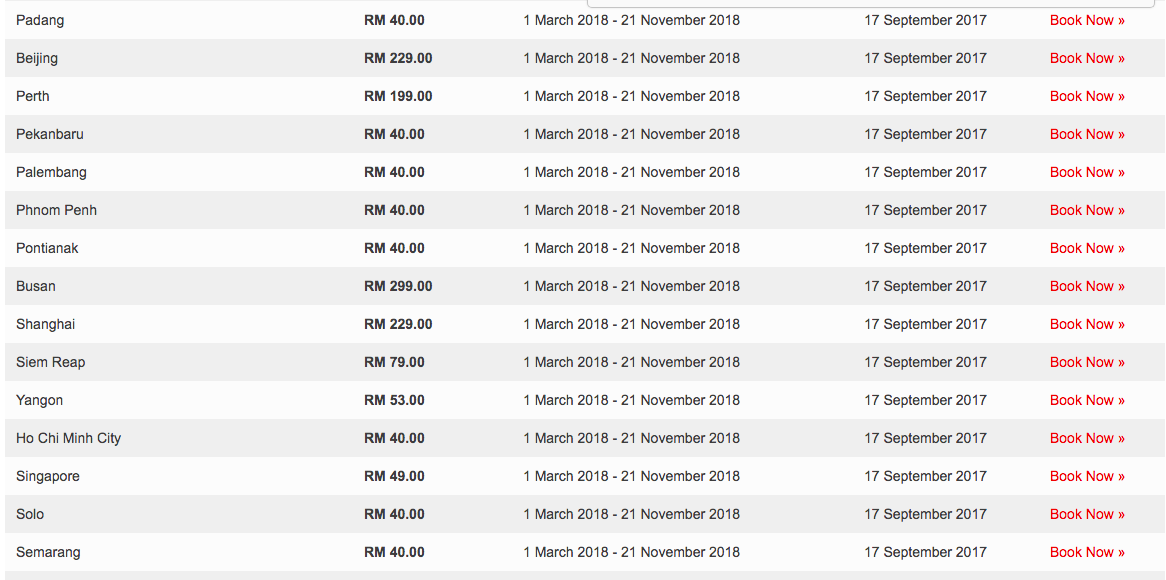Open Book Now link for Yangon
The width and height of the screenshot is (1166, 580).
click(x=1086, y=400)
